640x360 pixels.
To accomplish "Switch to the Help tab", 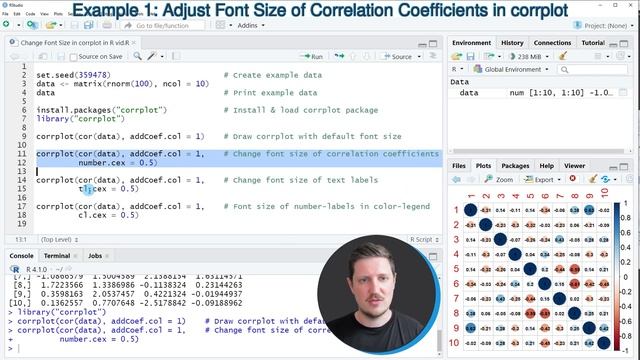I will click(x=547, y=166).
